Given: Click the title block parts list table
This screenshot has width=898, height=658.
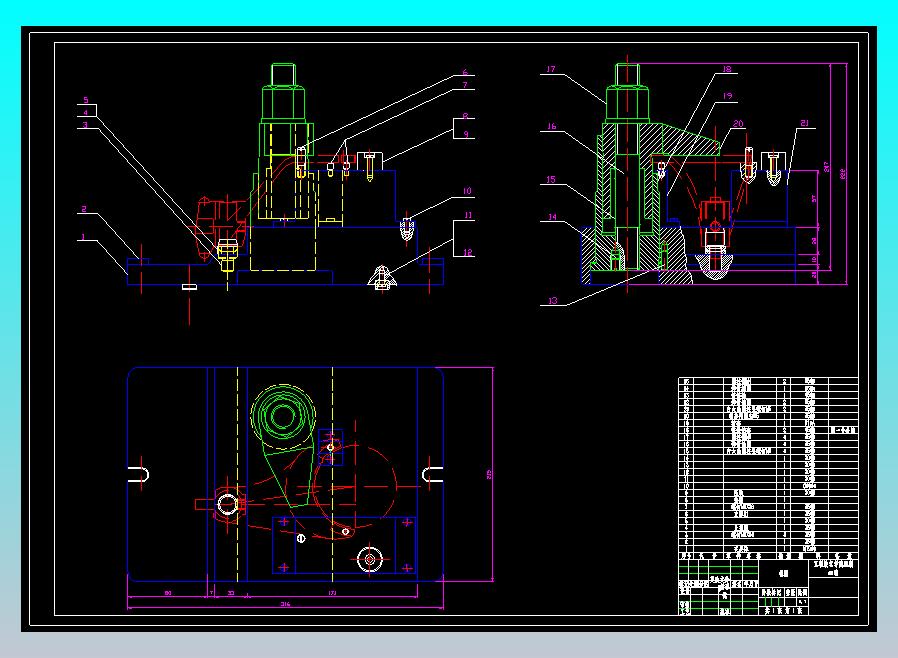Looking at the screenshot, I should coord(768,468).
